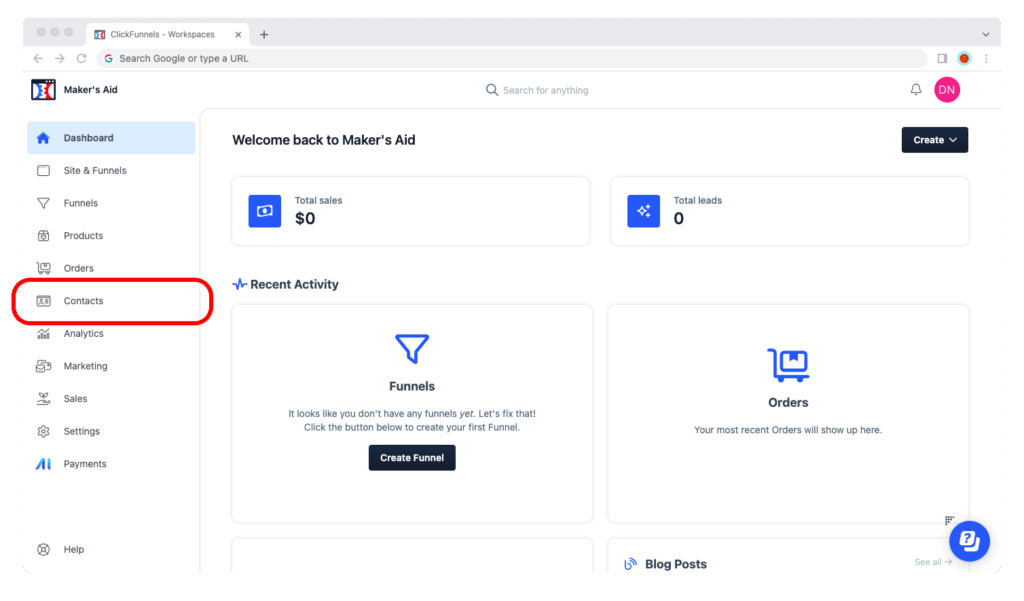1024x601 pixels.
Task: Click Recent Activity heading
Action: click(x=294, y=284)
